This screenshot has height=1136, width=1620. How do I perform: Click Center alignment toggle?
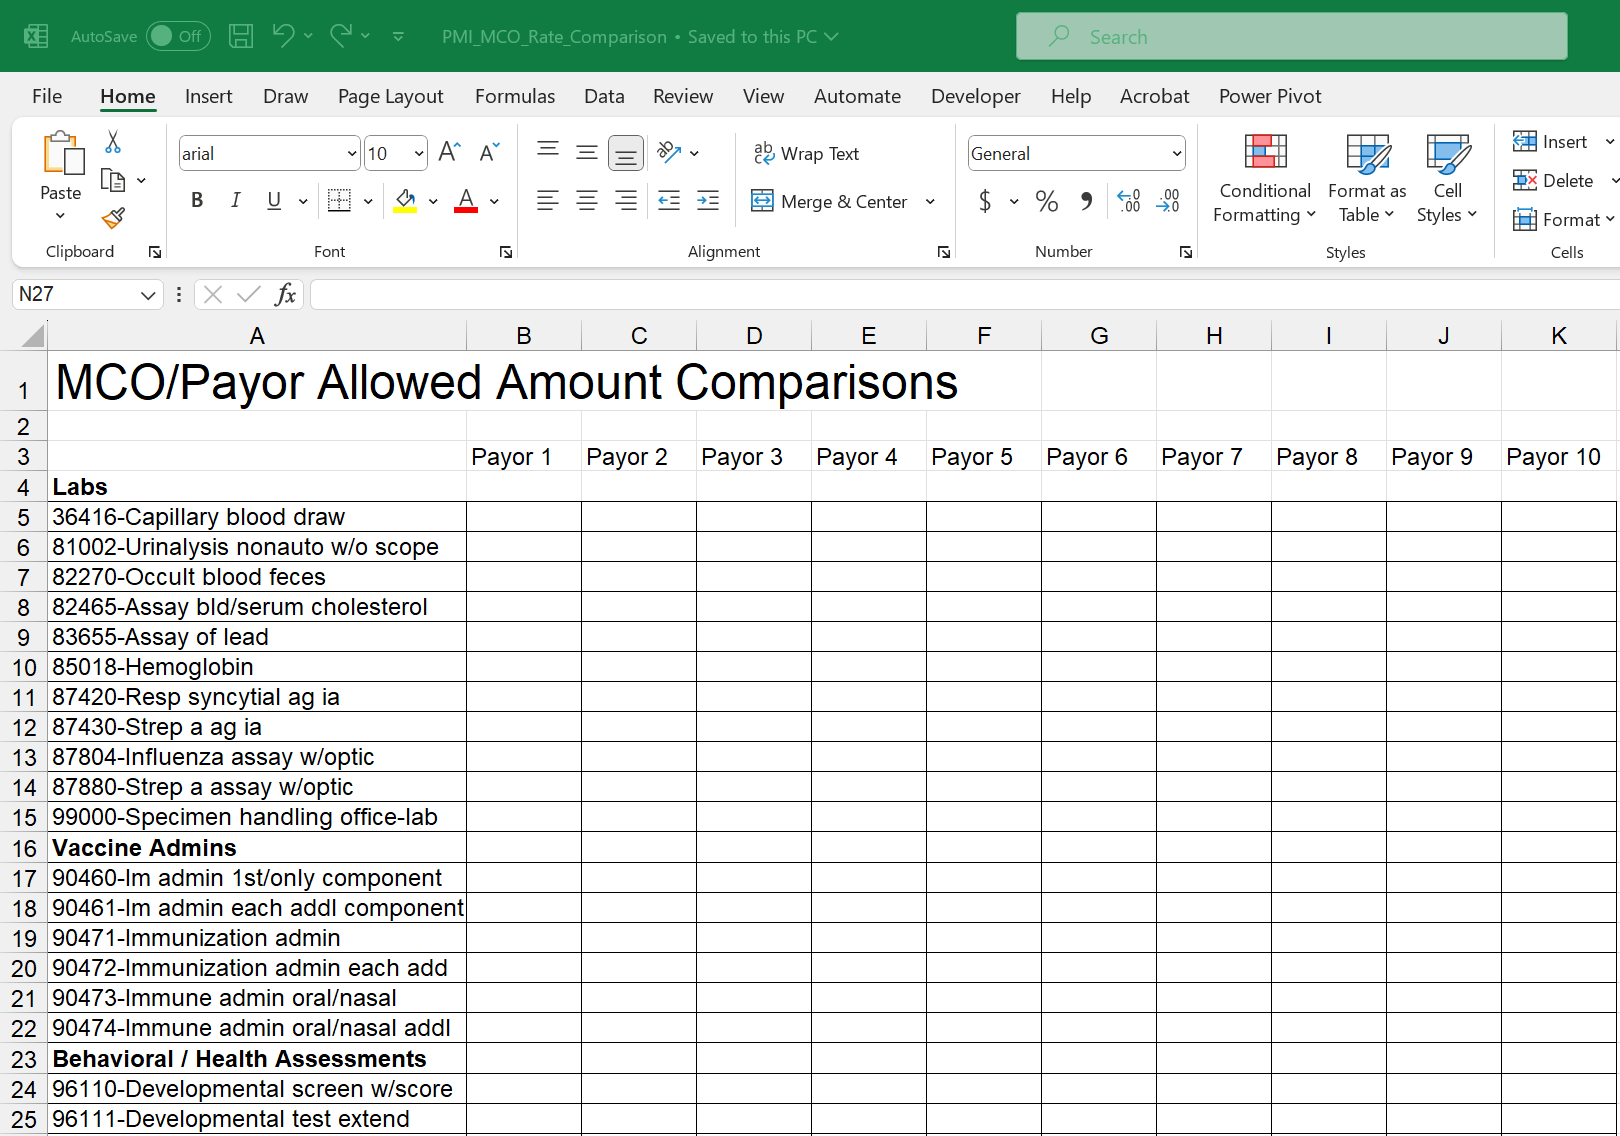click(x=587, y=200)
